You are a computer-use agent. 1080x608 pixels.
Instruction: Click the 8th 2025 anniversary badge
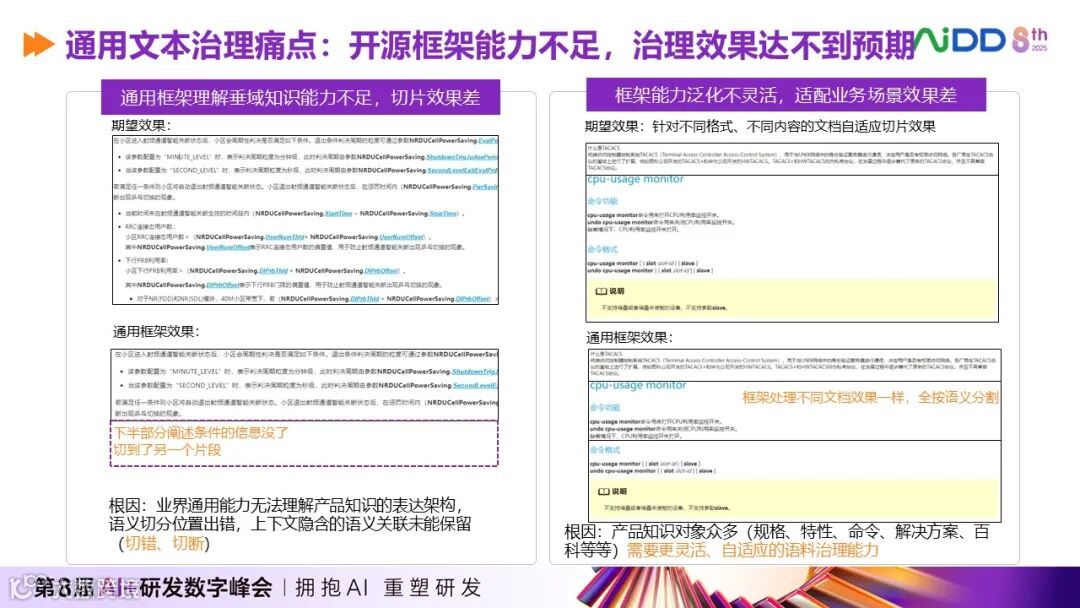[1030, 40]
